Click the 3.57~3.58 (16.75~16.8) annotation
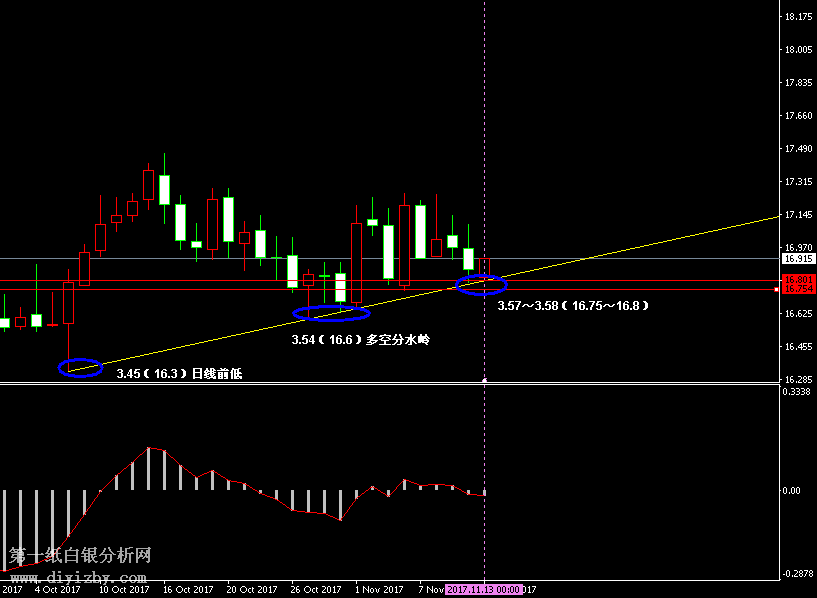The width and height of the screenshot is (817, 598). click(573, 305)
